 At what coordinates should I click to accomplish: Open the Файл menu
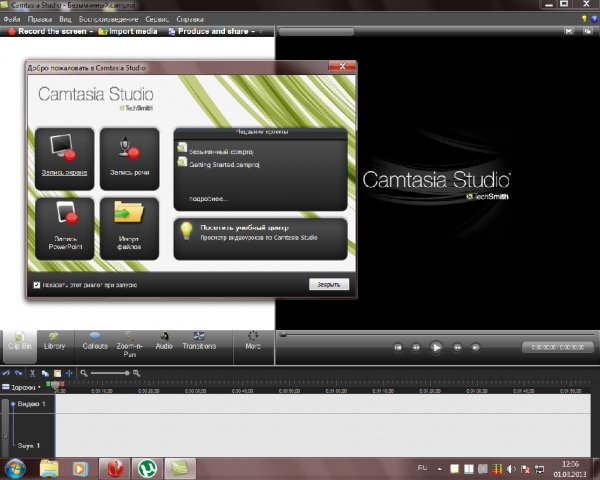pos(12,19)
